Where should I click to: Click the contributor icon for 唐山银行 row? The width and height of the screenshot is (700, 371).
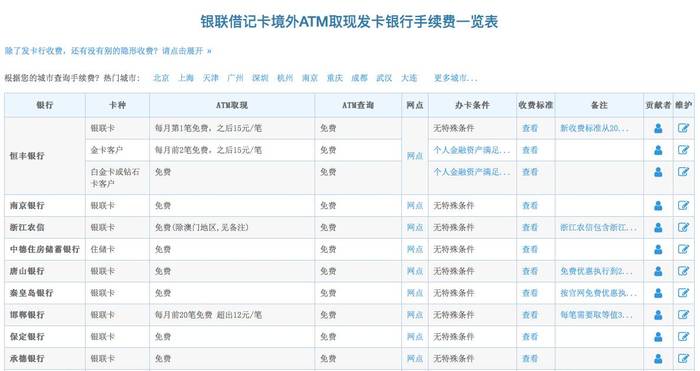point(658,271)
